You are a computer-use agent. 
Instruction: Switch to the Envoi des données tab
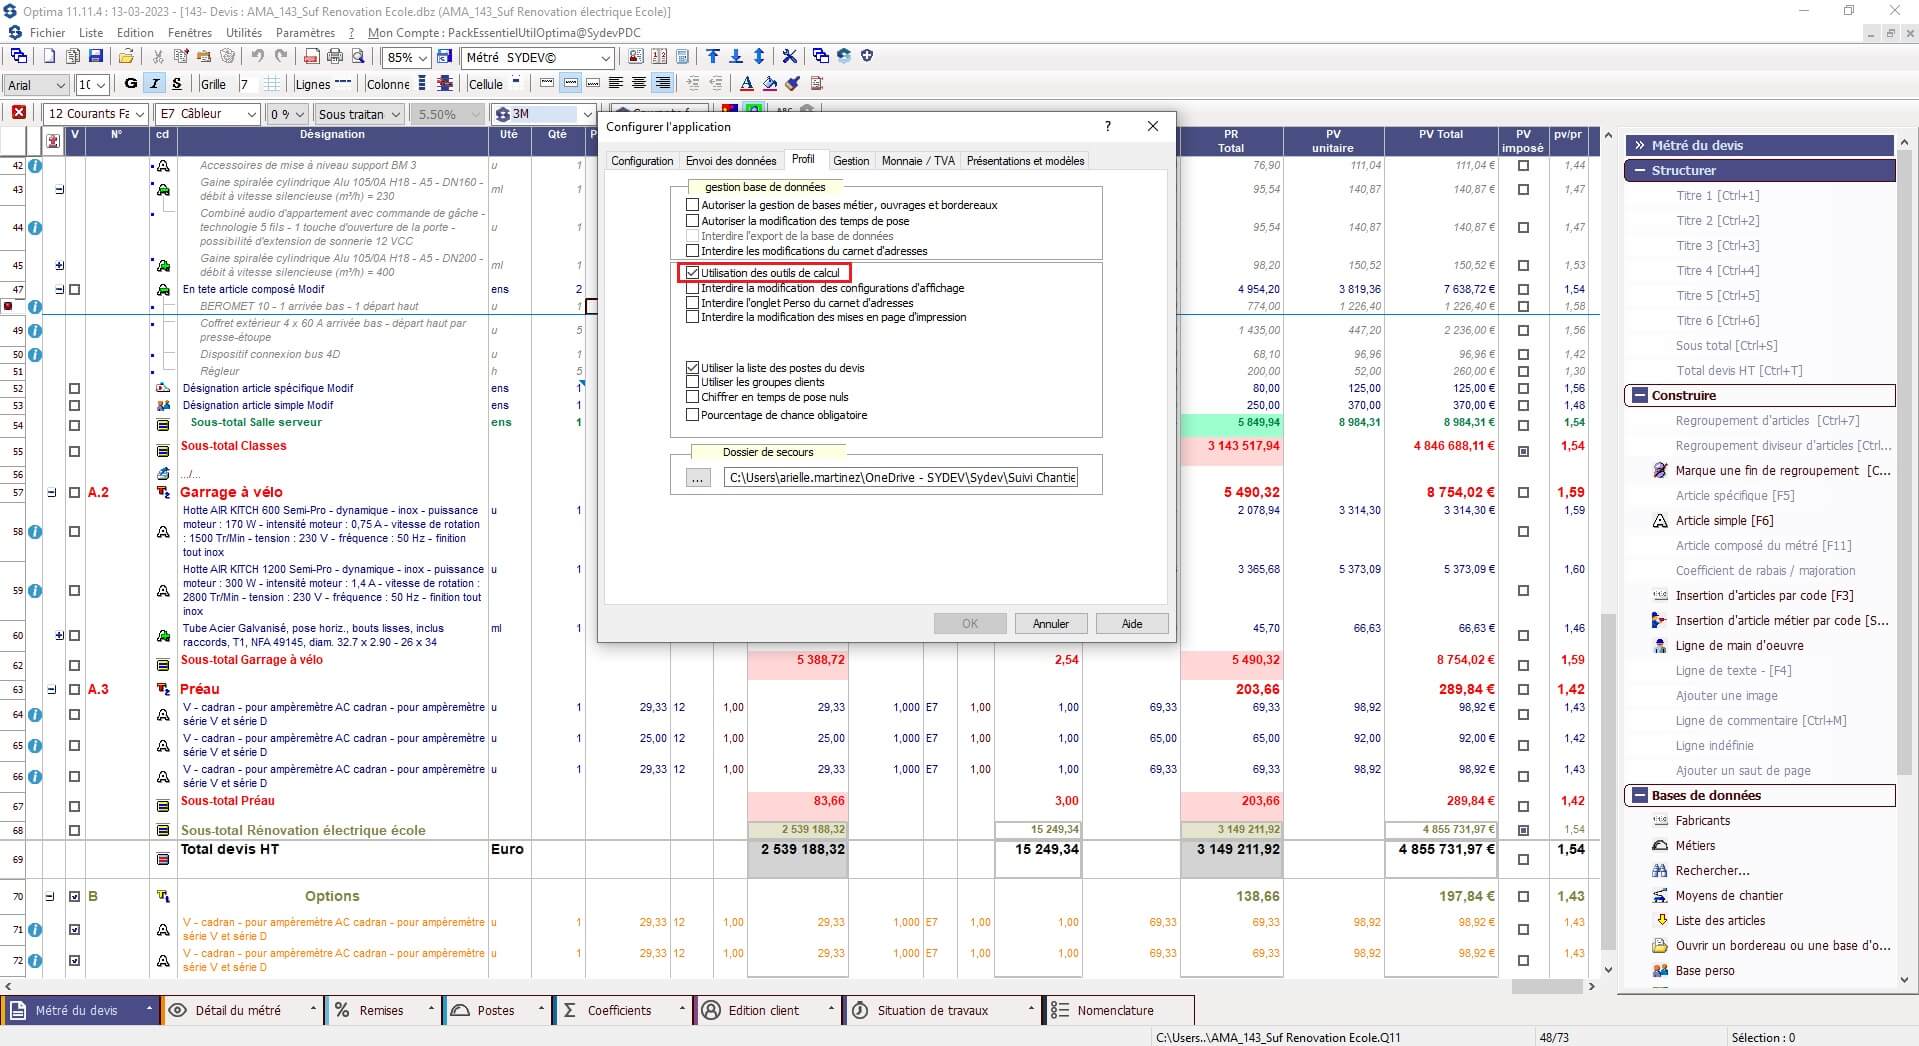pos(731,160)
